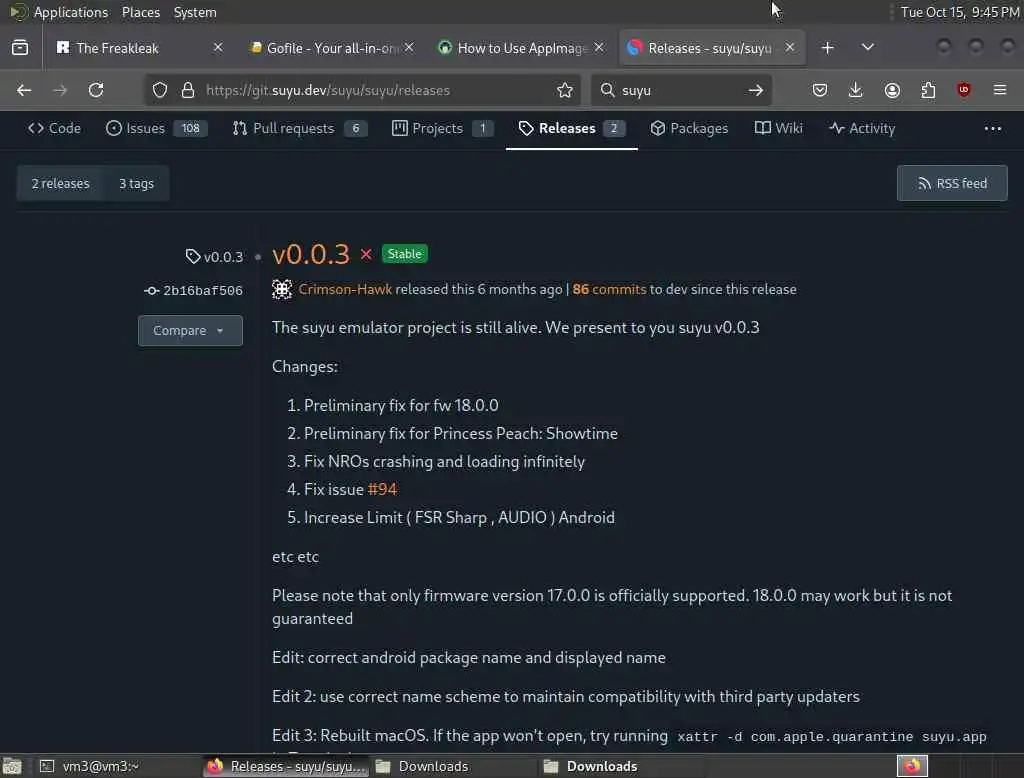Viewport: 1024px width, 778px height.
Task: Reload the current page
Action: (x=96, y=90)
